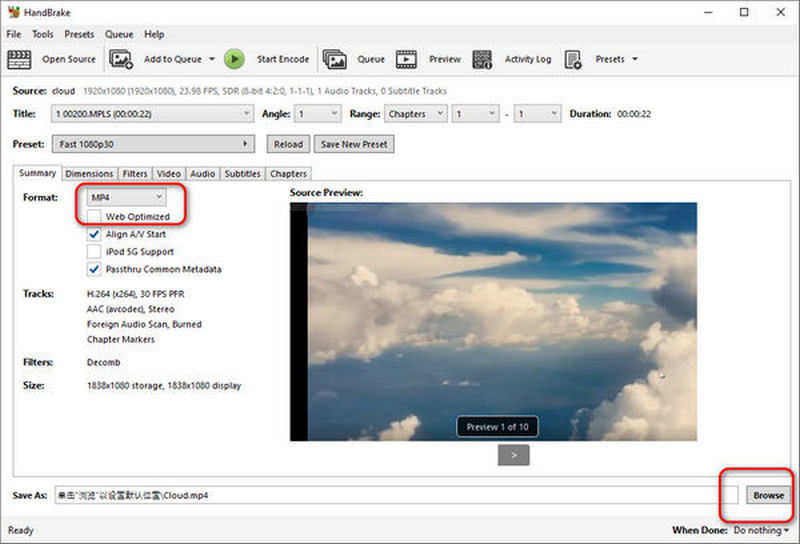
Task: Click the Save As file path field
Action: 396,495
